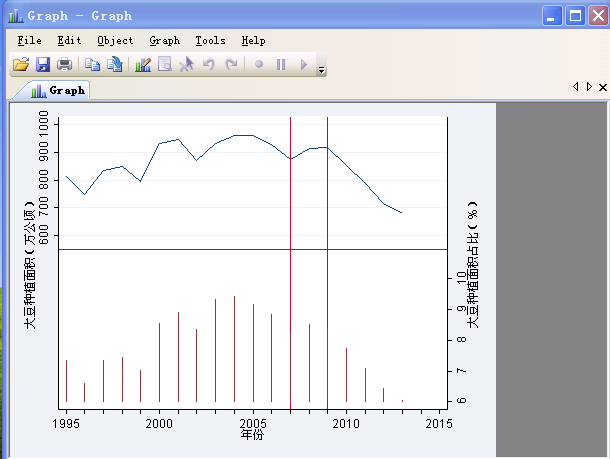Click the Pause recording button
This screenshot has width=610, height=459.
coord(281,65)
